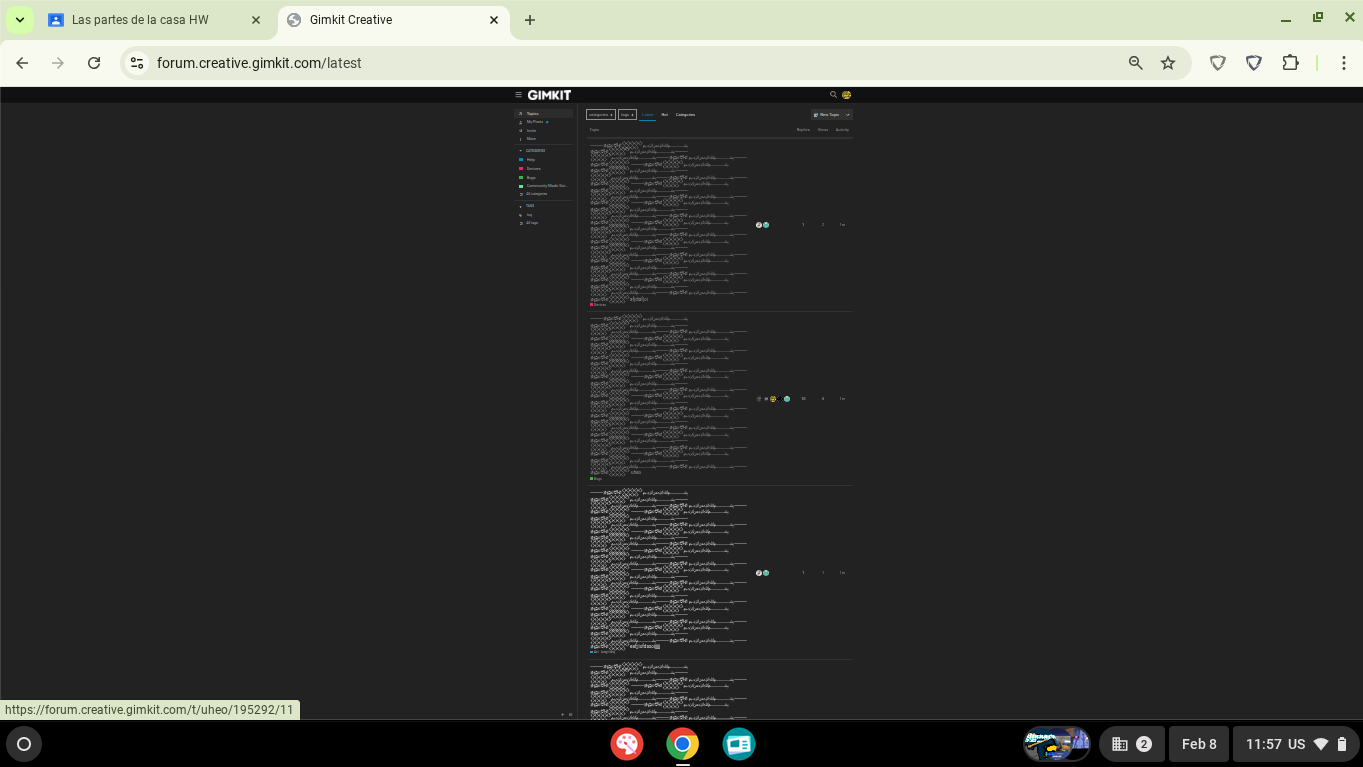The image size is (1363, 767).
Task: Open the user profile avatar menu
Action: [x=847, y=95]
